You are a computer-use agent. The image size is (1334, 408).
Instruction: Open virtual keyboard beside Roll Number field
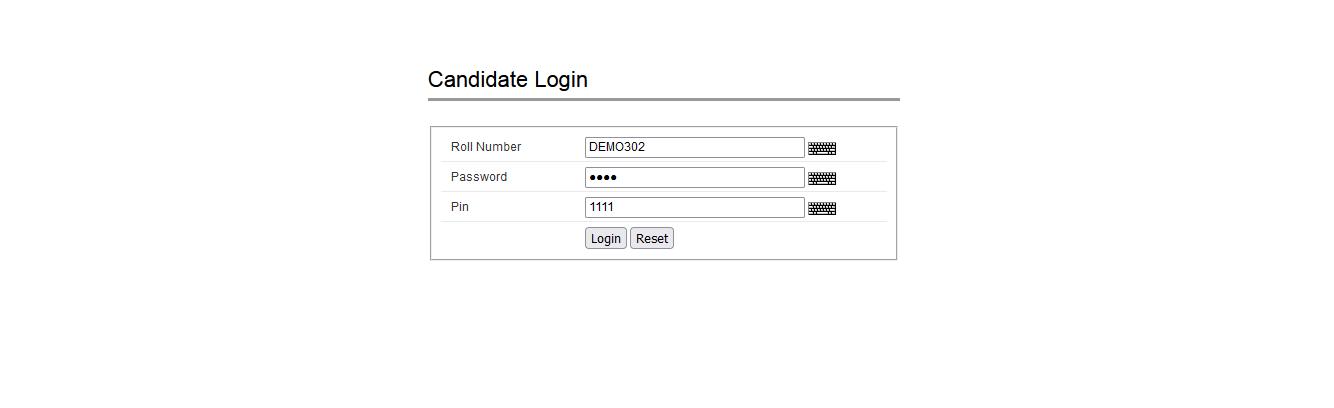[x=822, y=148]
